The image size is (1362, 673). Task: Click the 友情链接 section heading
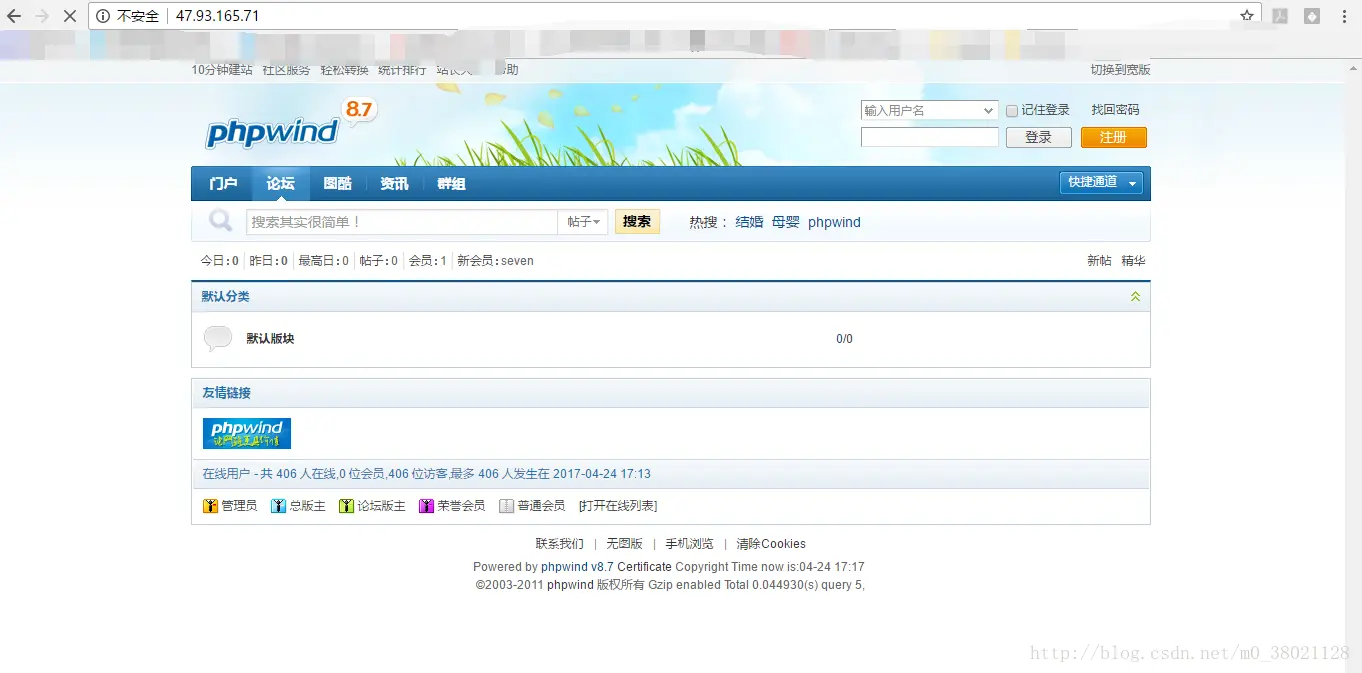[226, 393]
